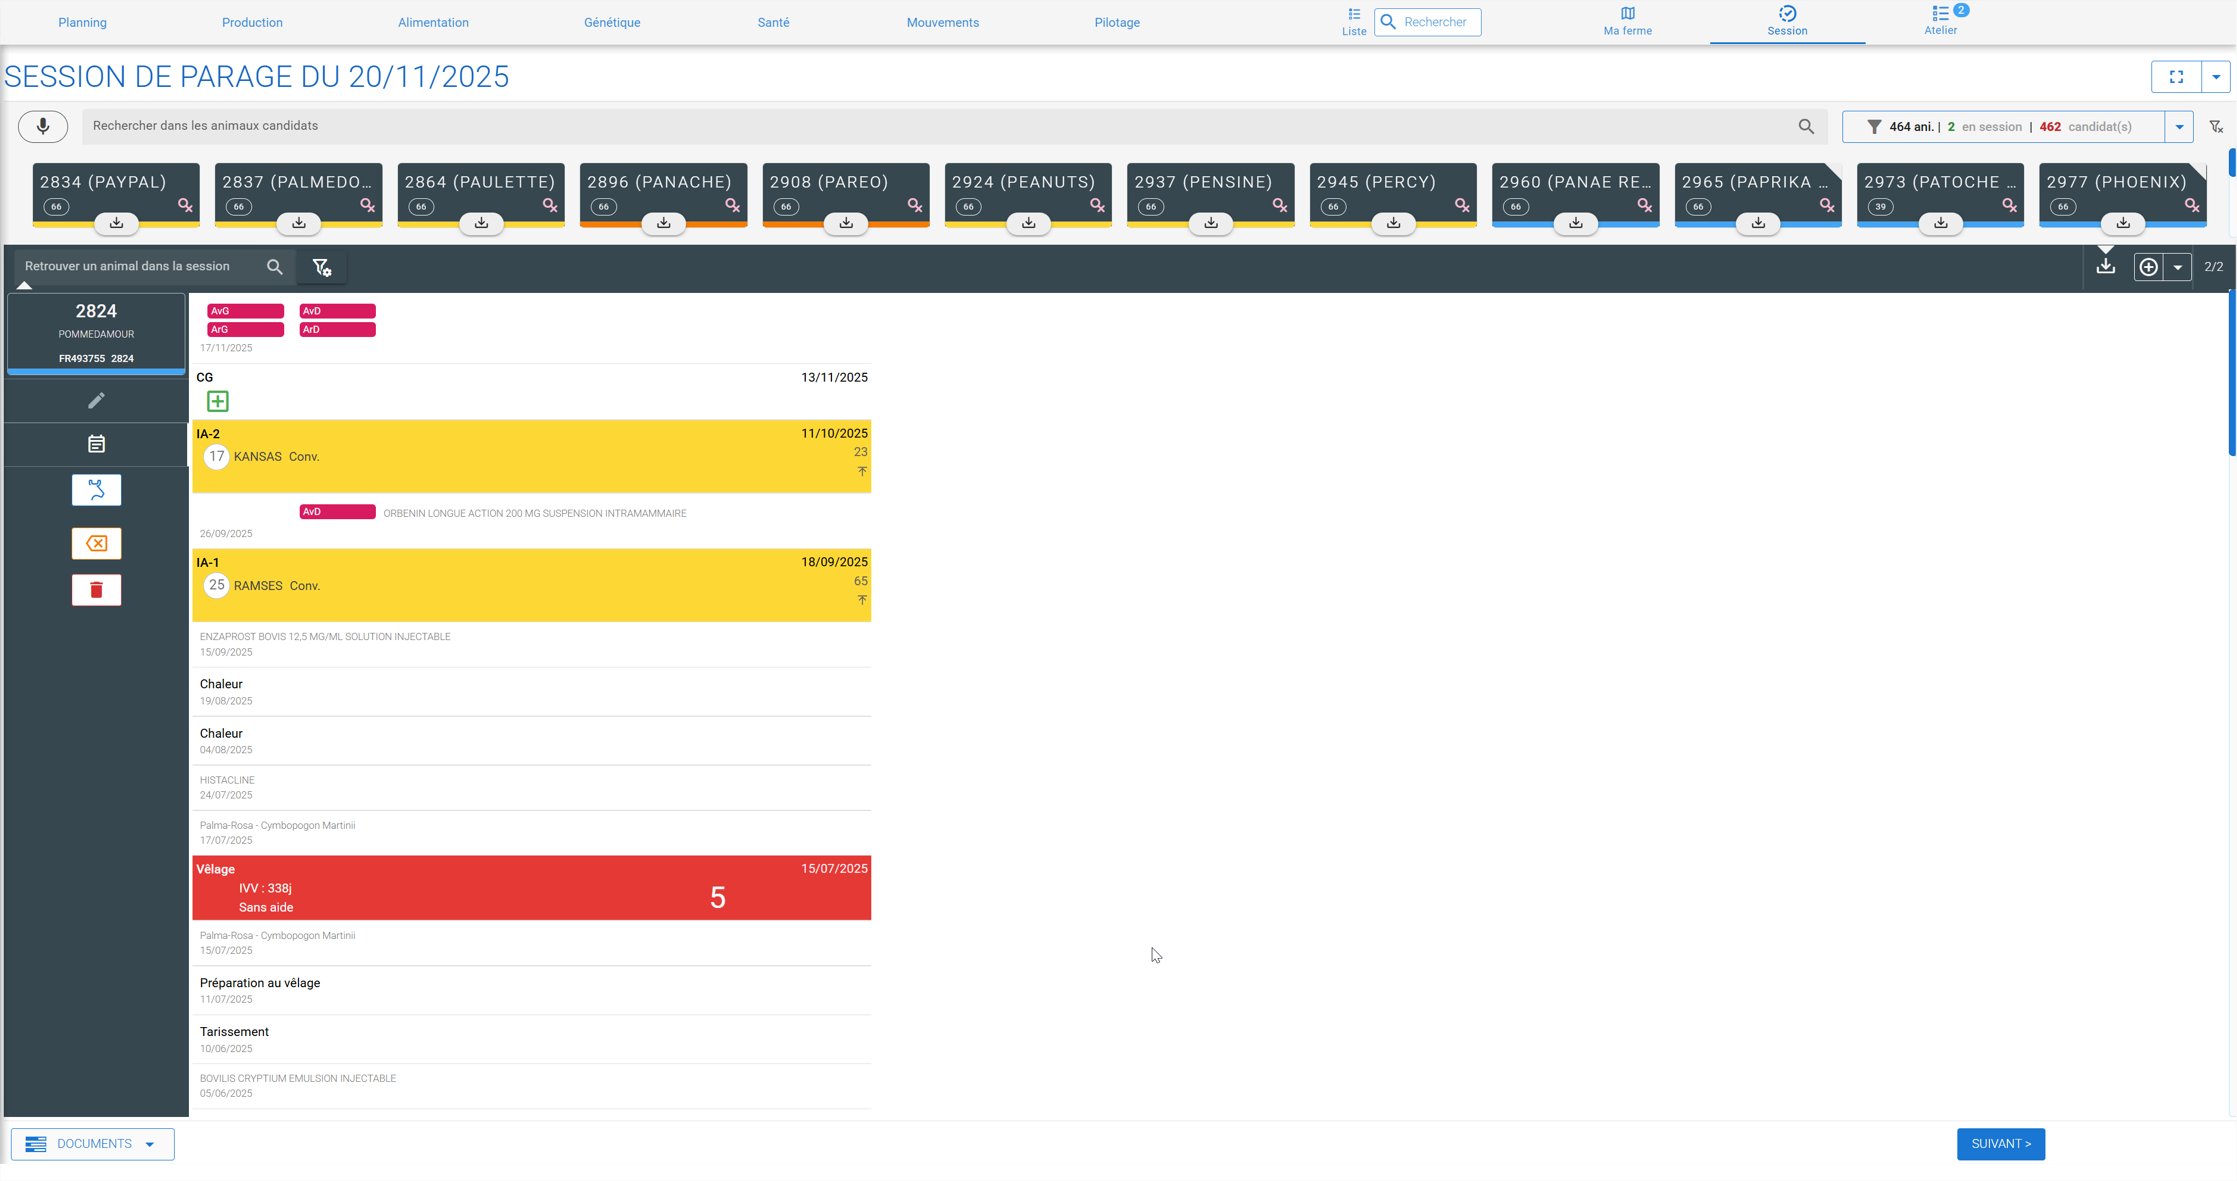Download 2896 (PANACHE) into session
The image size is (2237, 1181).
pos(664,223)
